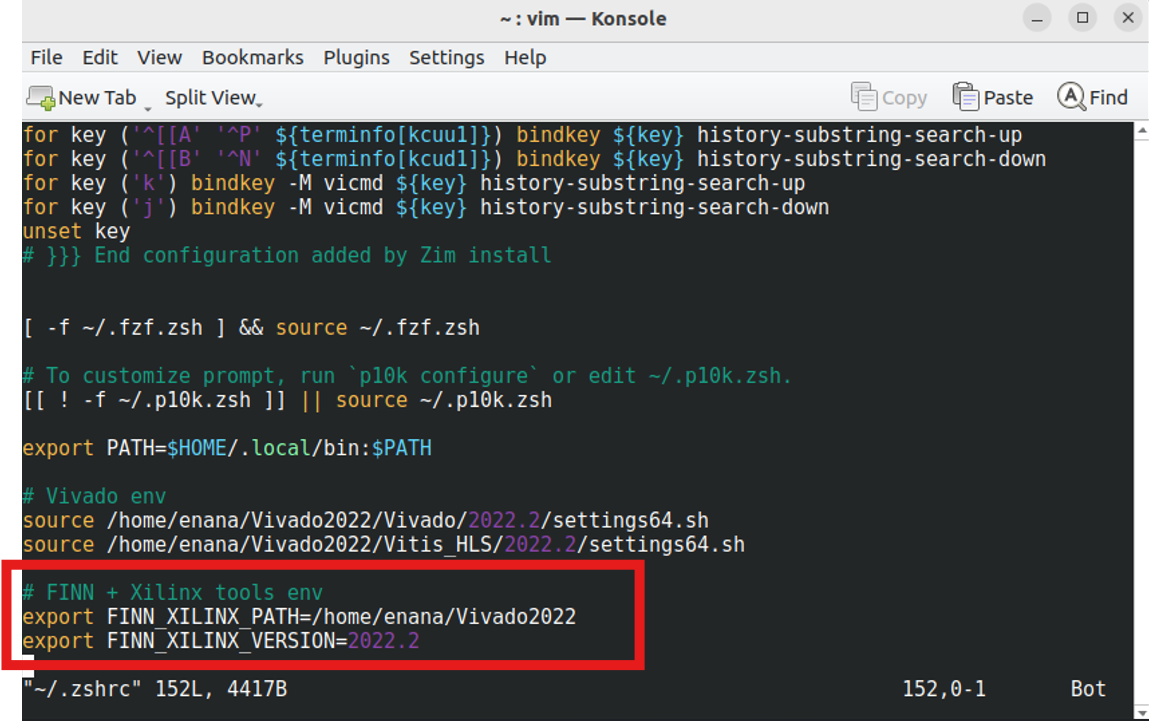Viewport: 1149px width, 721px height.
Task: Open the Plugins menu
Action: point(356,57)
